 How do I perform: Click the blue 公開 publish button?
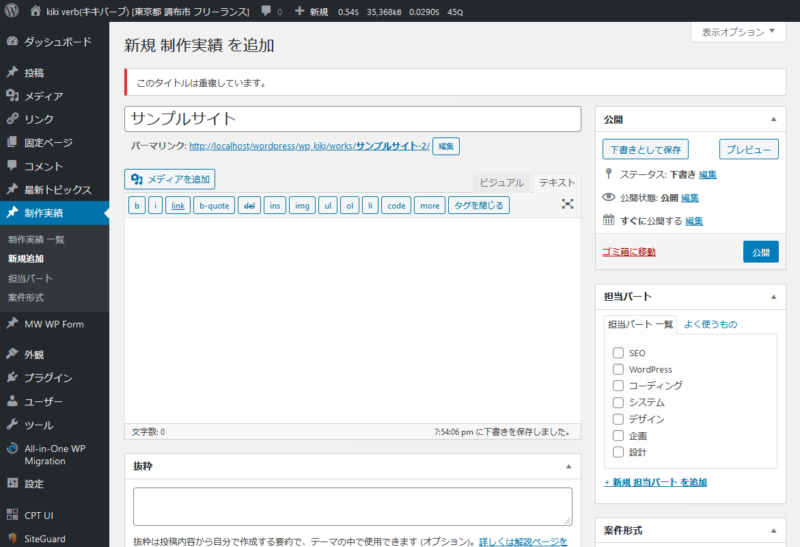click(760, 251)
